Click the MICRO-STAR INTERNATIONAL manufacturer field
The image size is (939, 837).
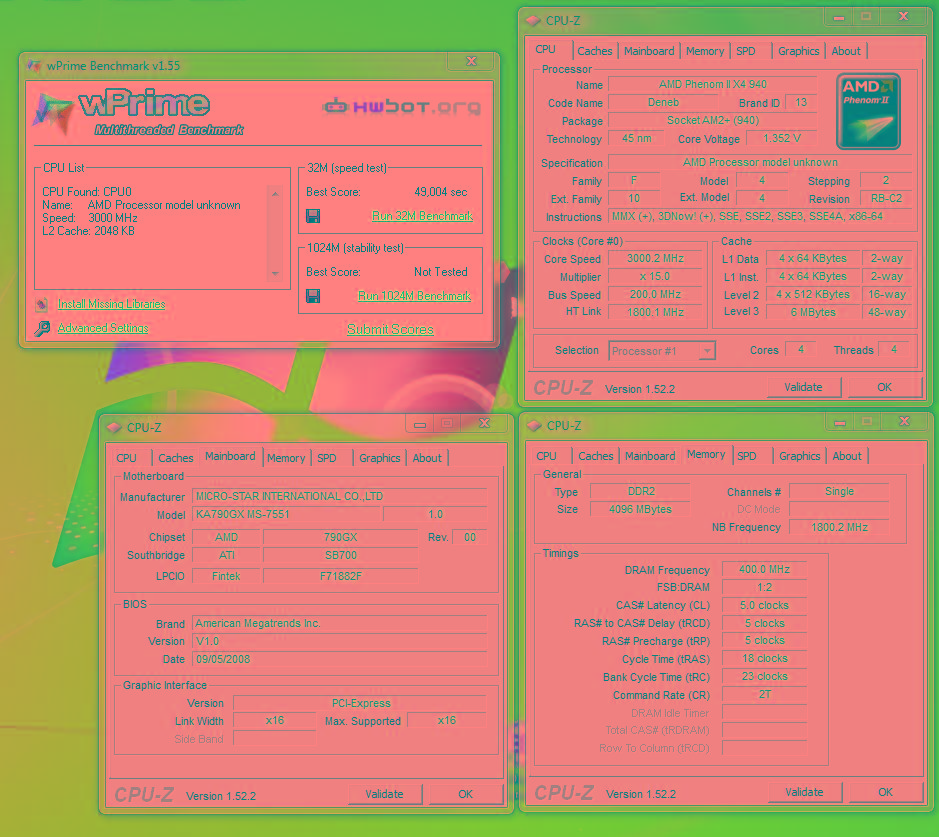(340, 496)
